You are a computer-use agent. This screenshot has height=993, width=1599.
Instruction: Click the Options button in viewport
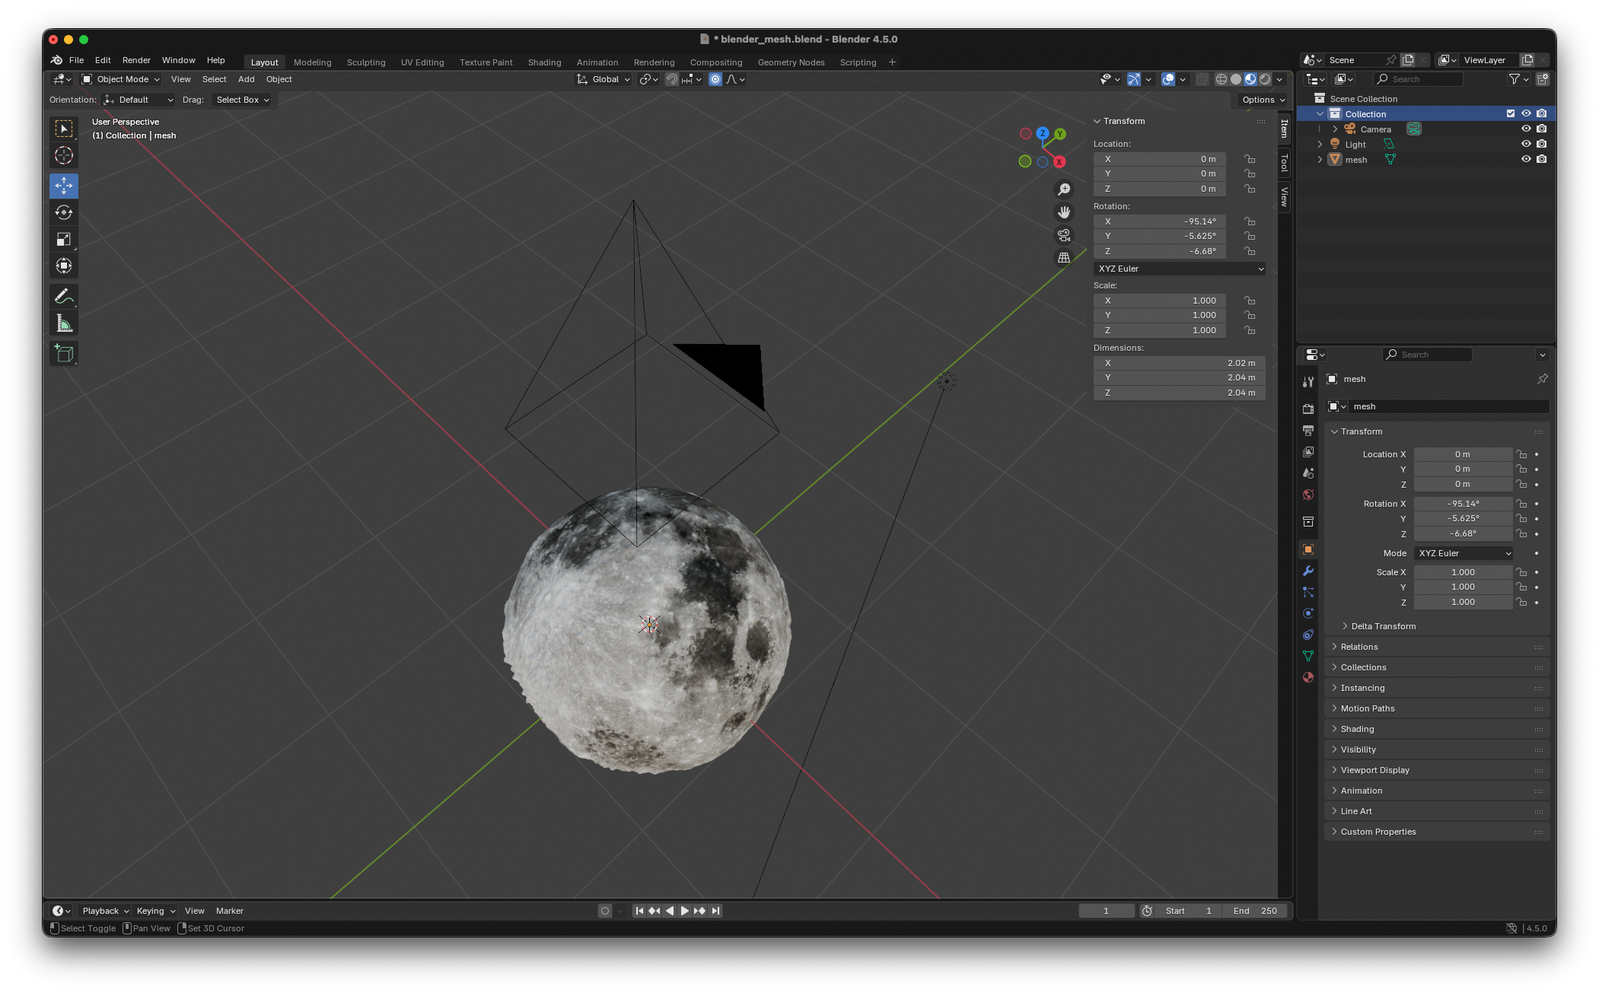point(1263,100)
